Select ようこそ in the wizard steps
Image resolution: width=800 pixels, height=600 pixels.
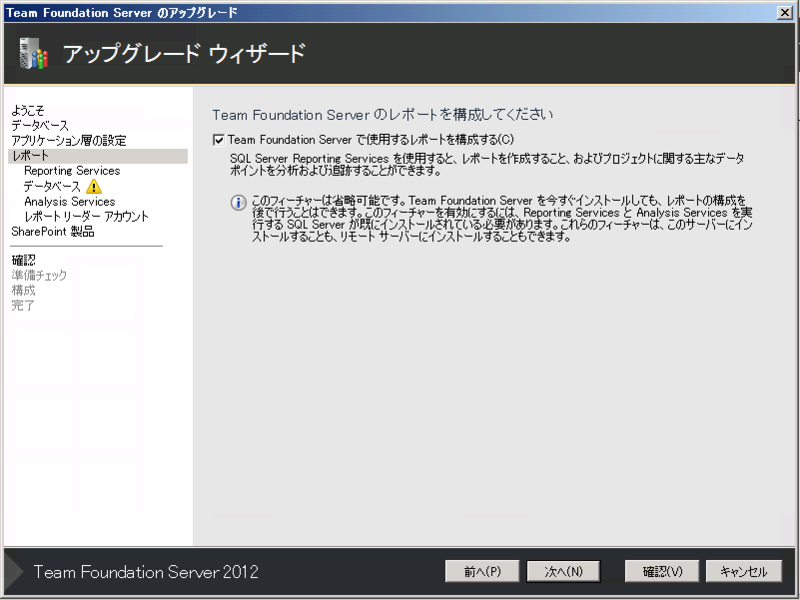[x=28, y=110]
